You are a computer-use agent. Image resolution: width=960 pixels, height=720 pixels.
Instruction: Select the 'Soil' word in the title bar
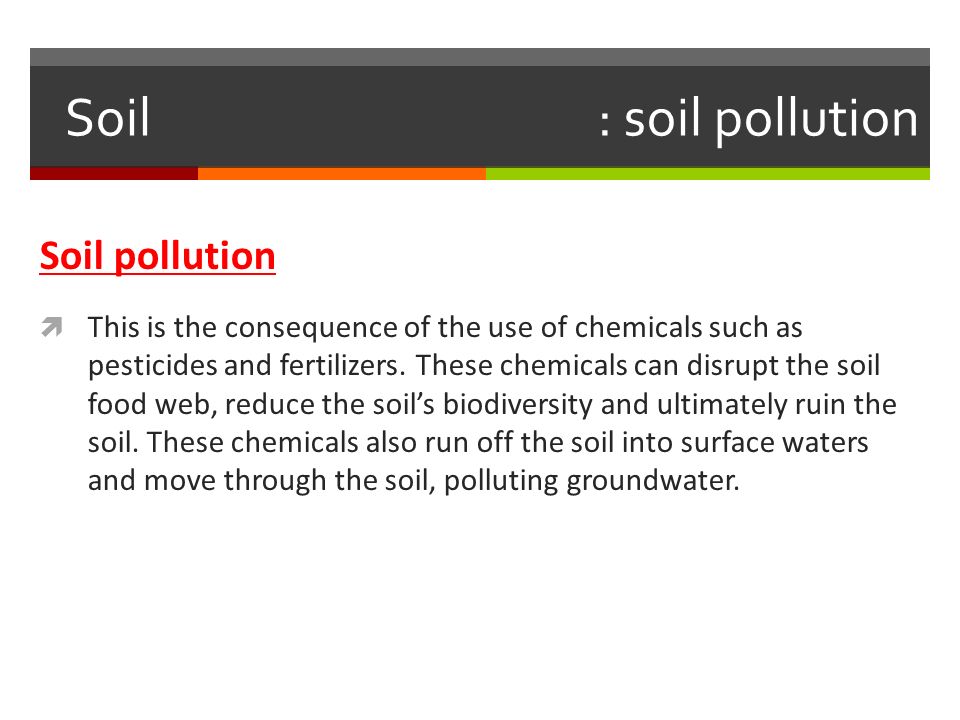(x=108, y=118)
